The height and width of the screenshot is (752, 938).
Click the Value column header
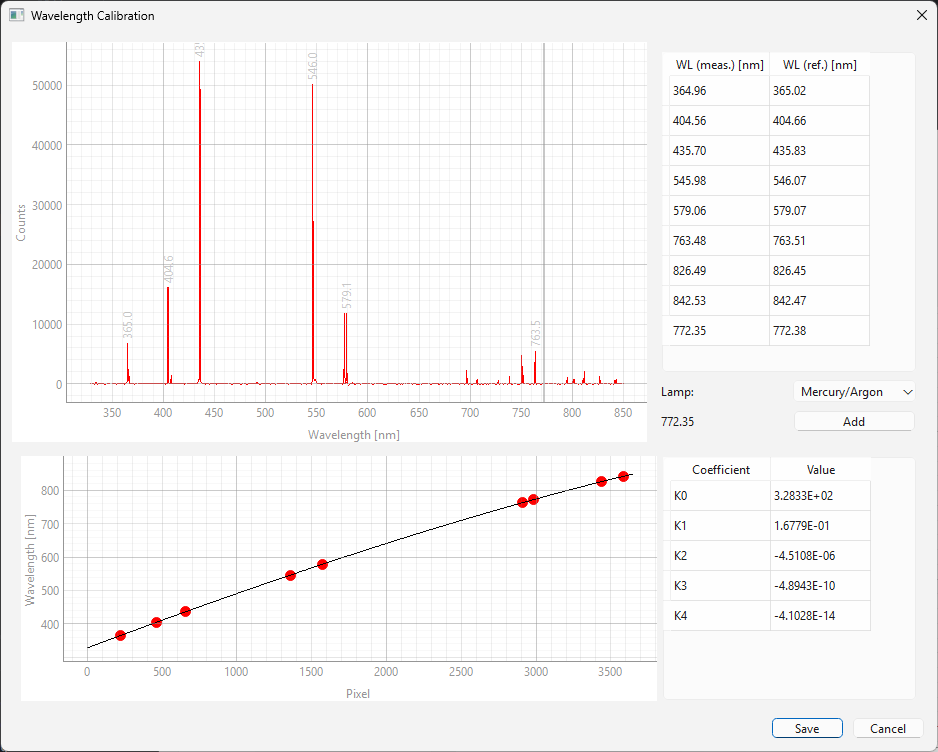coord(820,469)
